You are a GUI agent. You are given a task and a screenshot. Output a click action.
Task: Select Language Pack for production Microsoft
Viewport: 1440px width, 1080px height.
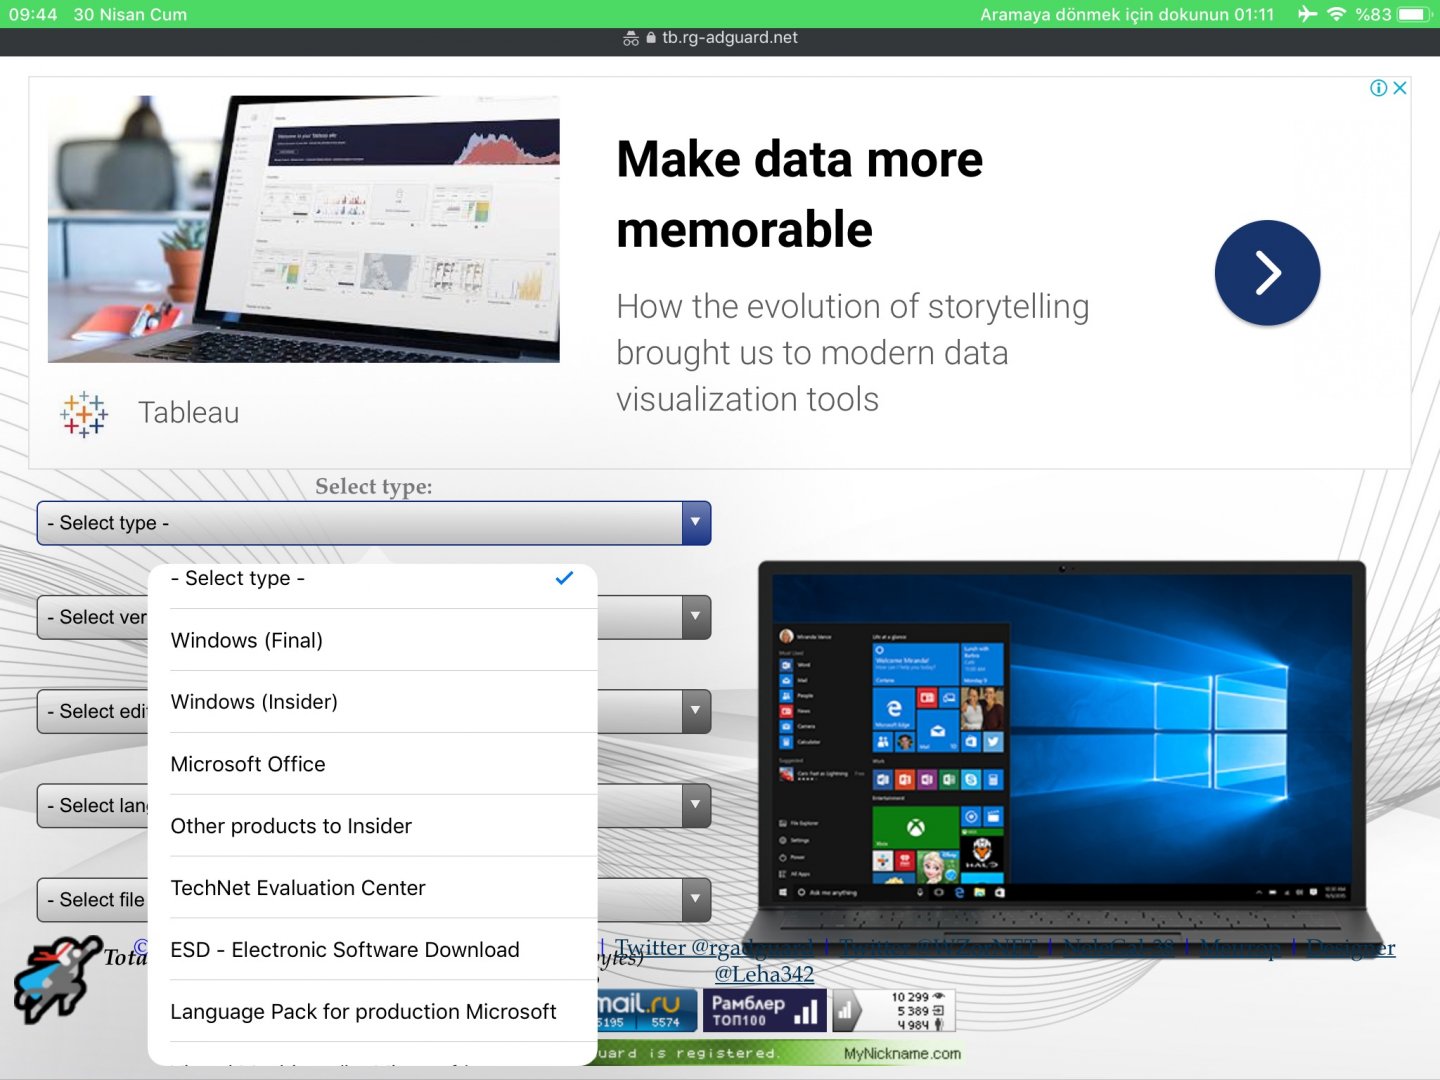373,1012
